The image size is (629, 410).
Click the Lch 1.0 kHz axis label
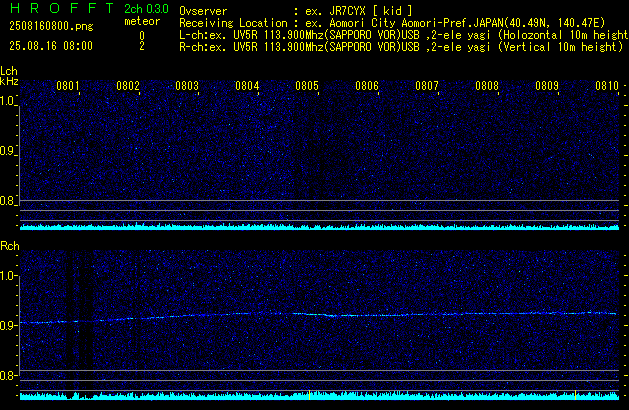pyautogui.click(x=7, y=101)
